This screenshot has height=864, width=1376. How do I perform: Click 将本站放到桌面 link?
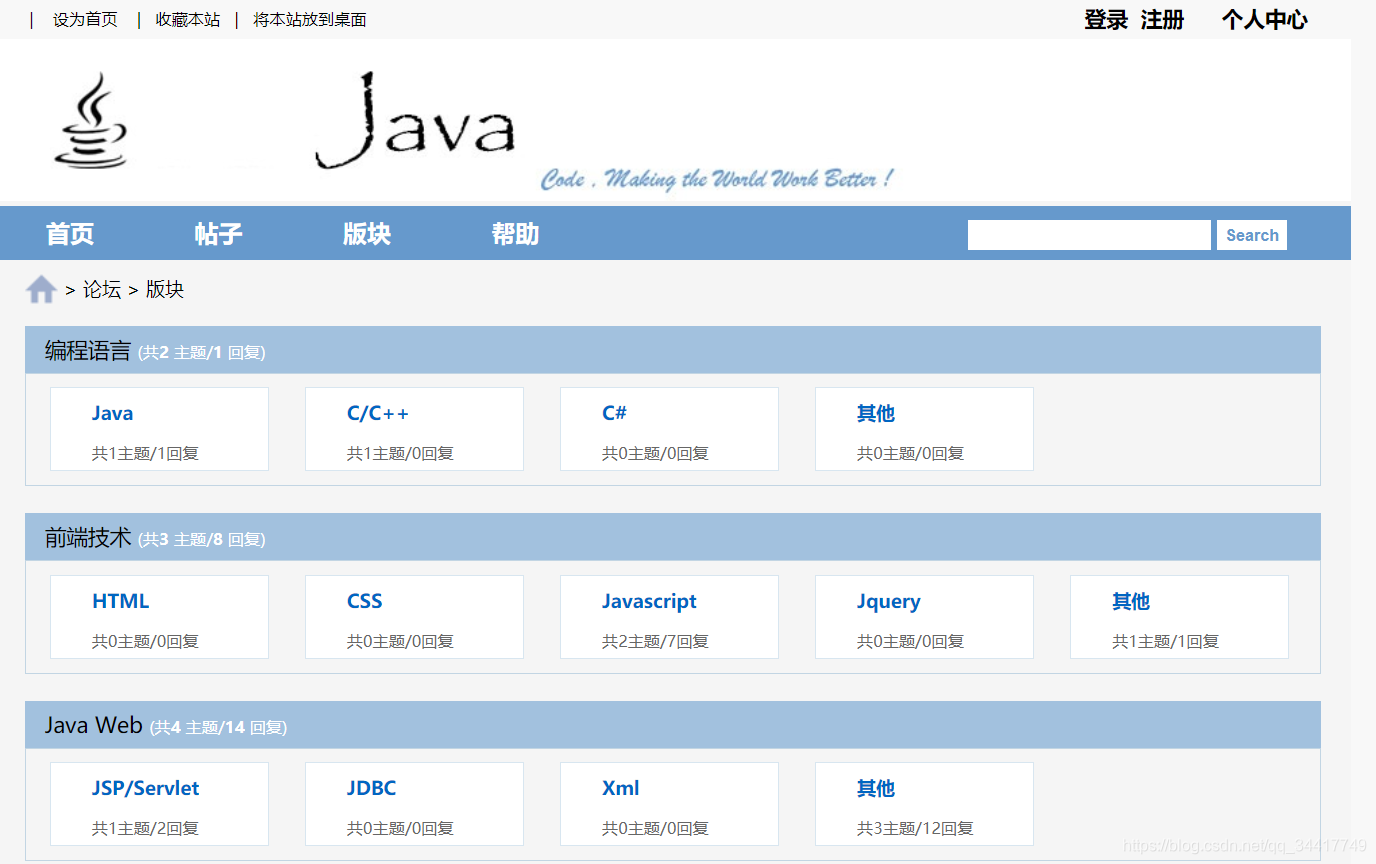click(x=310, y=19)
